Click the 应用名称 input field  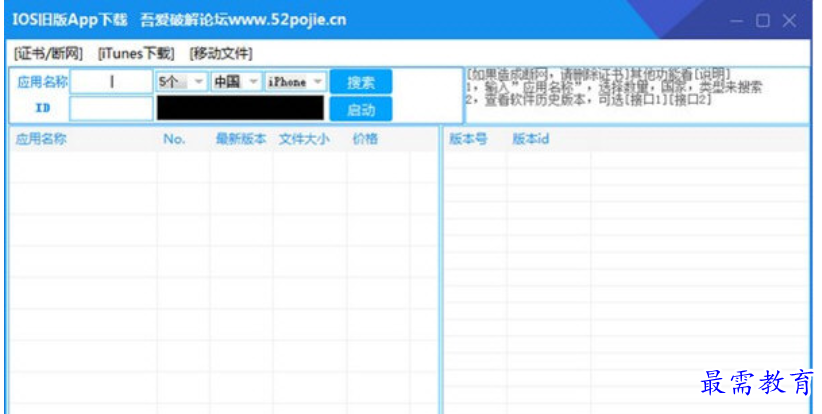111,82
